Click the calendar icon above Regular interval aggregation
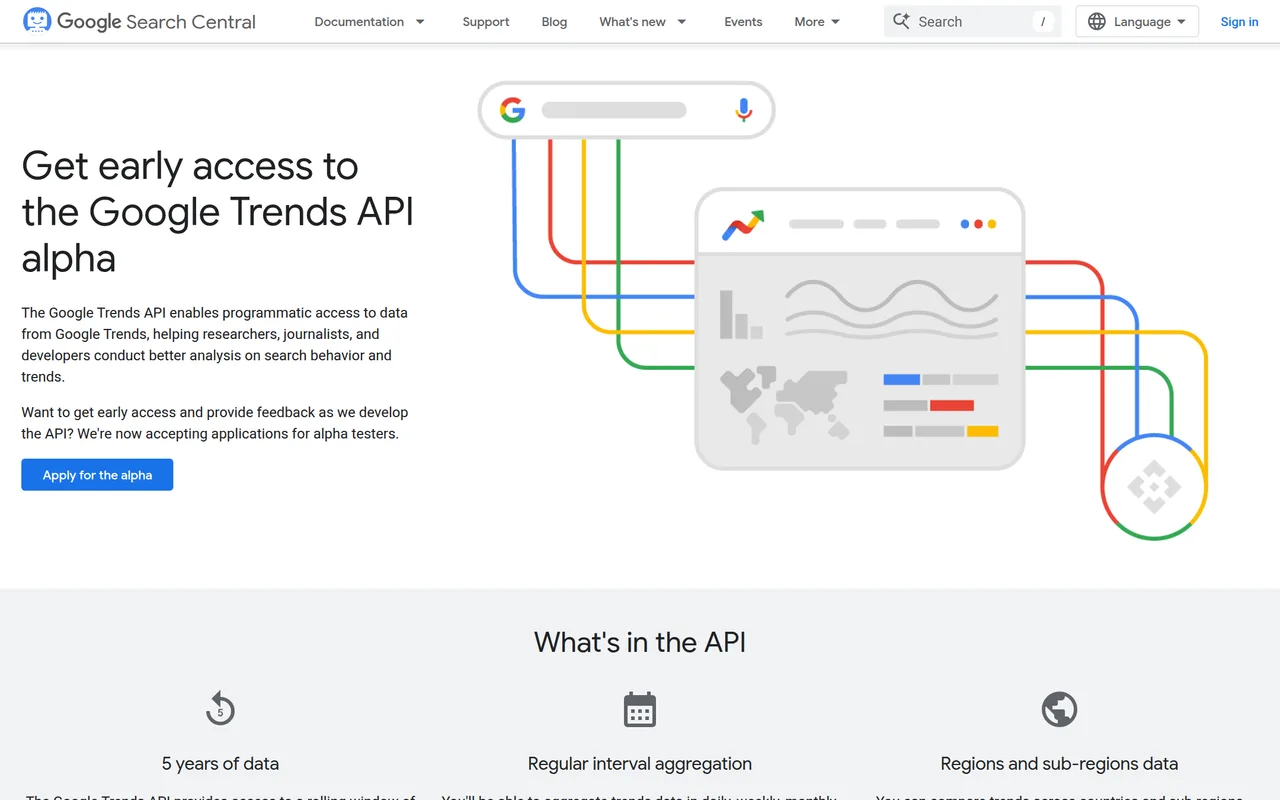This screenshot has width=1280, height=800. click(640, 710)
